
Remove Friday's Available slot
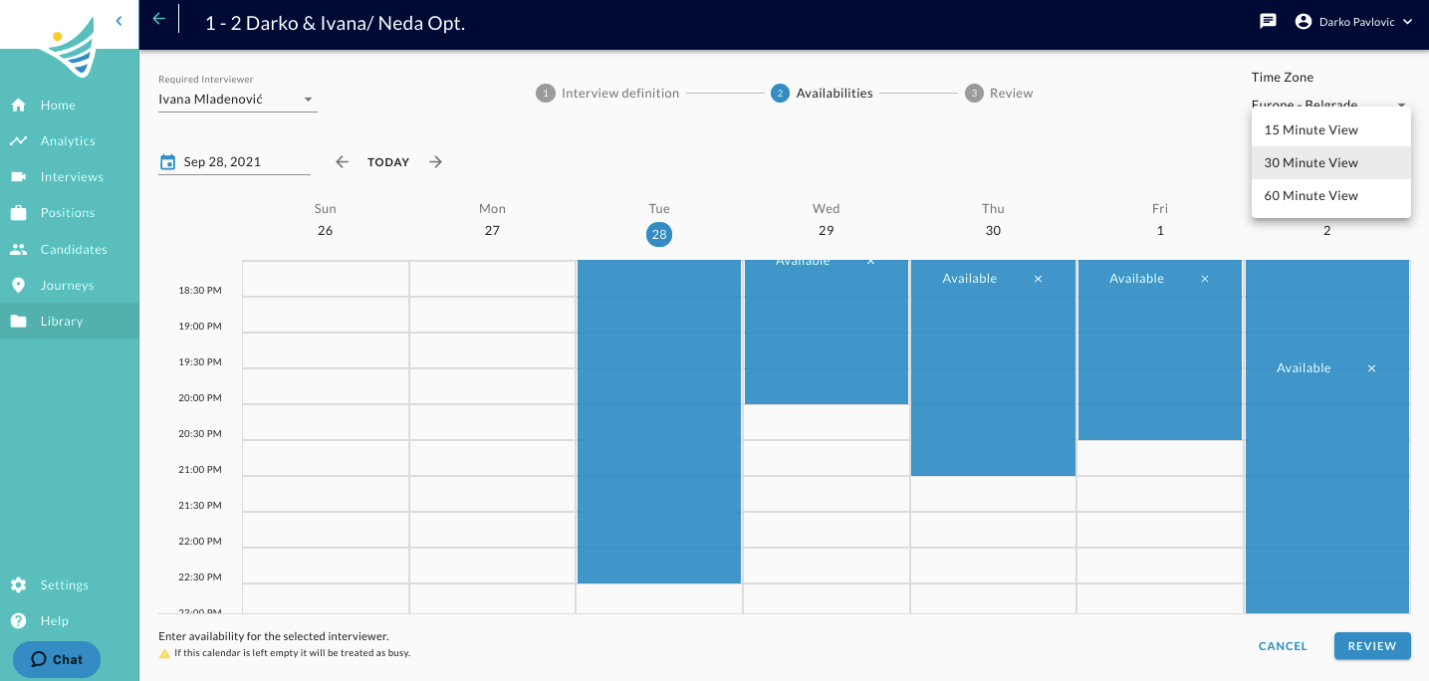click(x=1205, y=279)
